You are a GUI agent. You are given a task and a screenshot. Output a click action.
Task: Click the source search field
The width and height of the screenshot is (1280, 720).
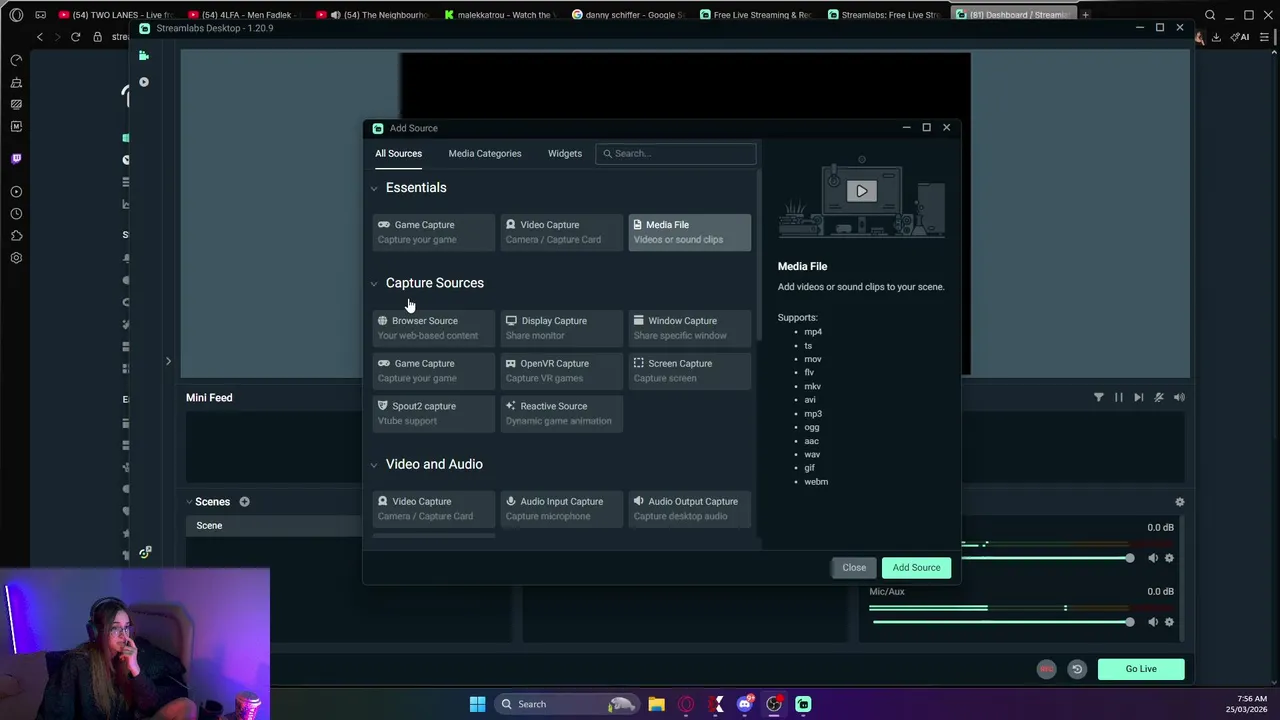pos(676,153)
